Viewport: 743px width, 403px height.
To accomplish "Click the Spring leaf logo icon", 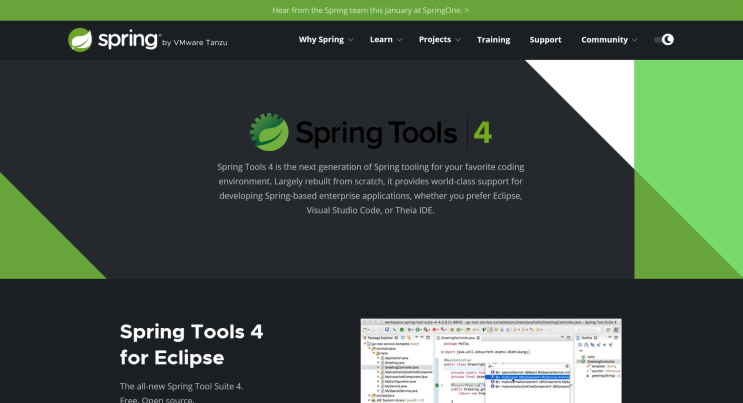I will 80,40.
